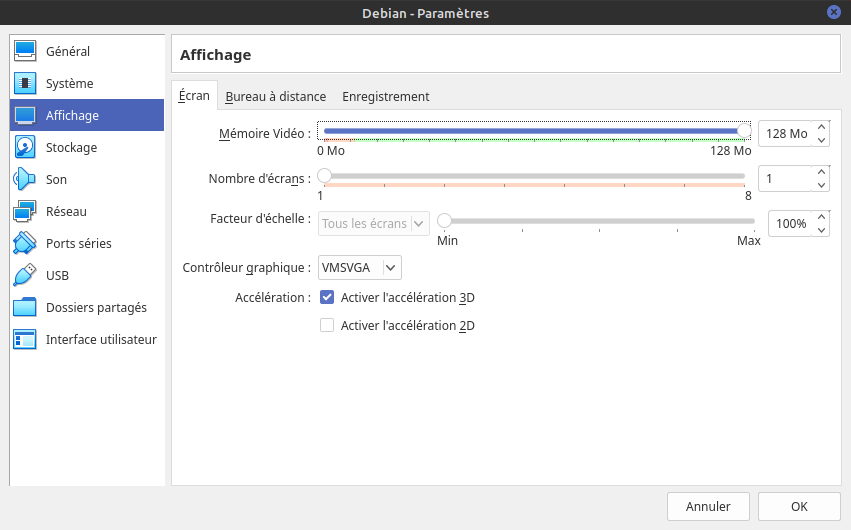851x530 pixels.
Task: Click the Annuler button
Action: tap(708, 507)
